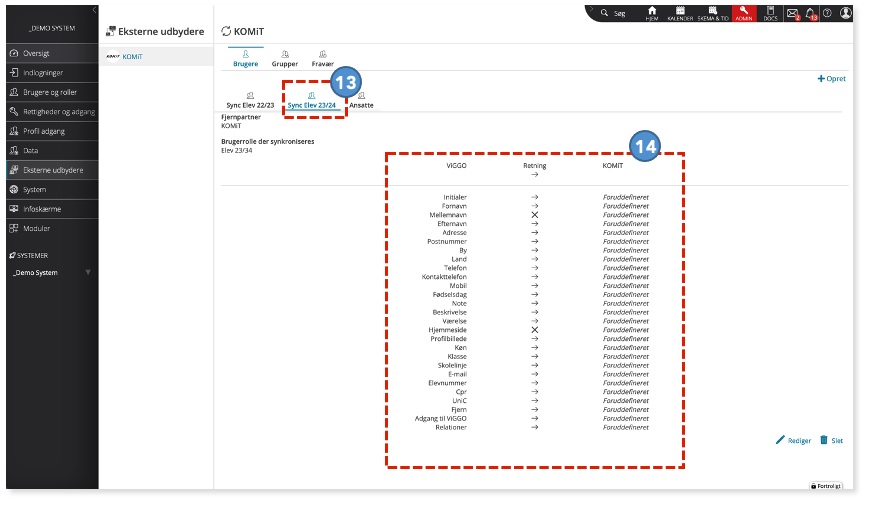
Task: Select Eksterne udbydere in sidebar
Action: tap(52, 170)
